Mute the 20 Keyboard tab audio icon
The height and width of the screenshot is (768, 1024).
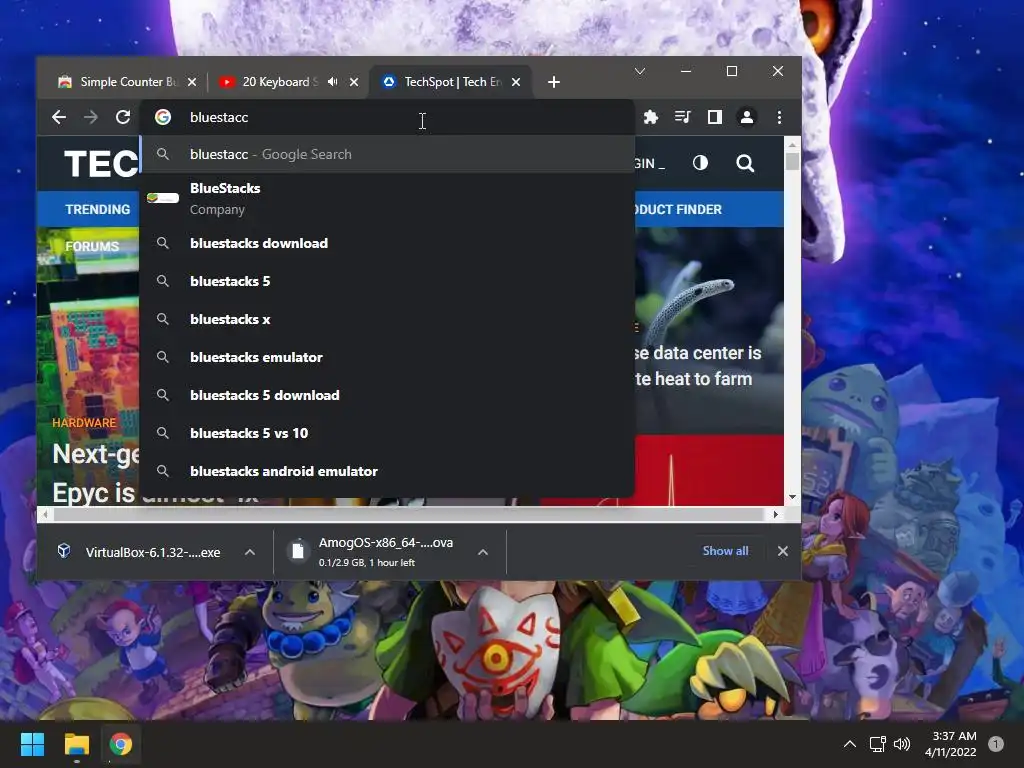point(332,82)
